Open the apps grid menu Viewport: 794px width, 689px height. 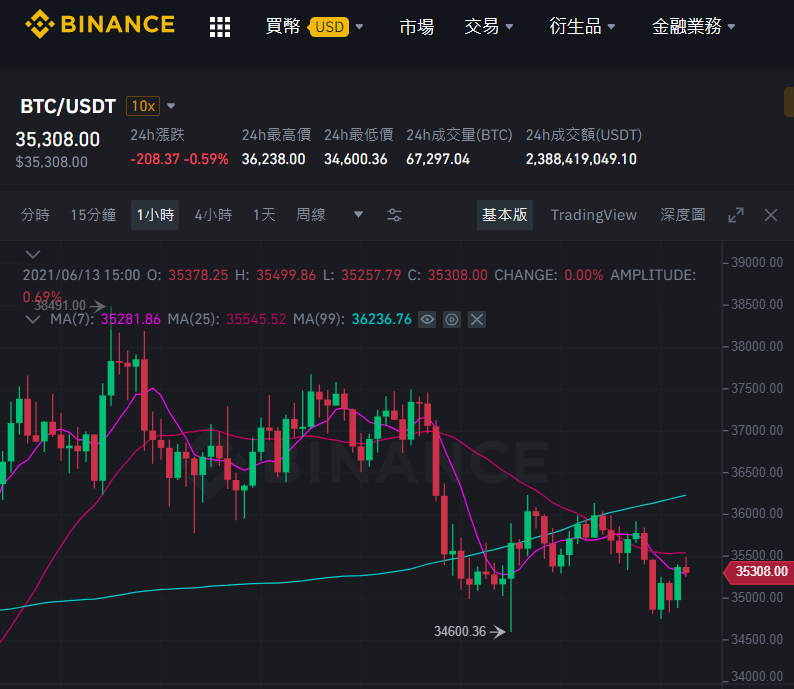(x=220, y=27)
